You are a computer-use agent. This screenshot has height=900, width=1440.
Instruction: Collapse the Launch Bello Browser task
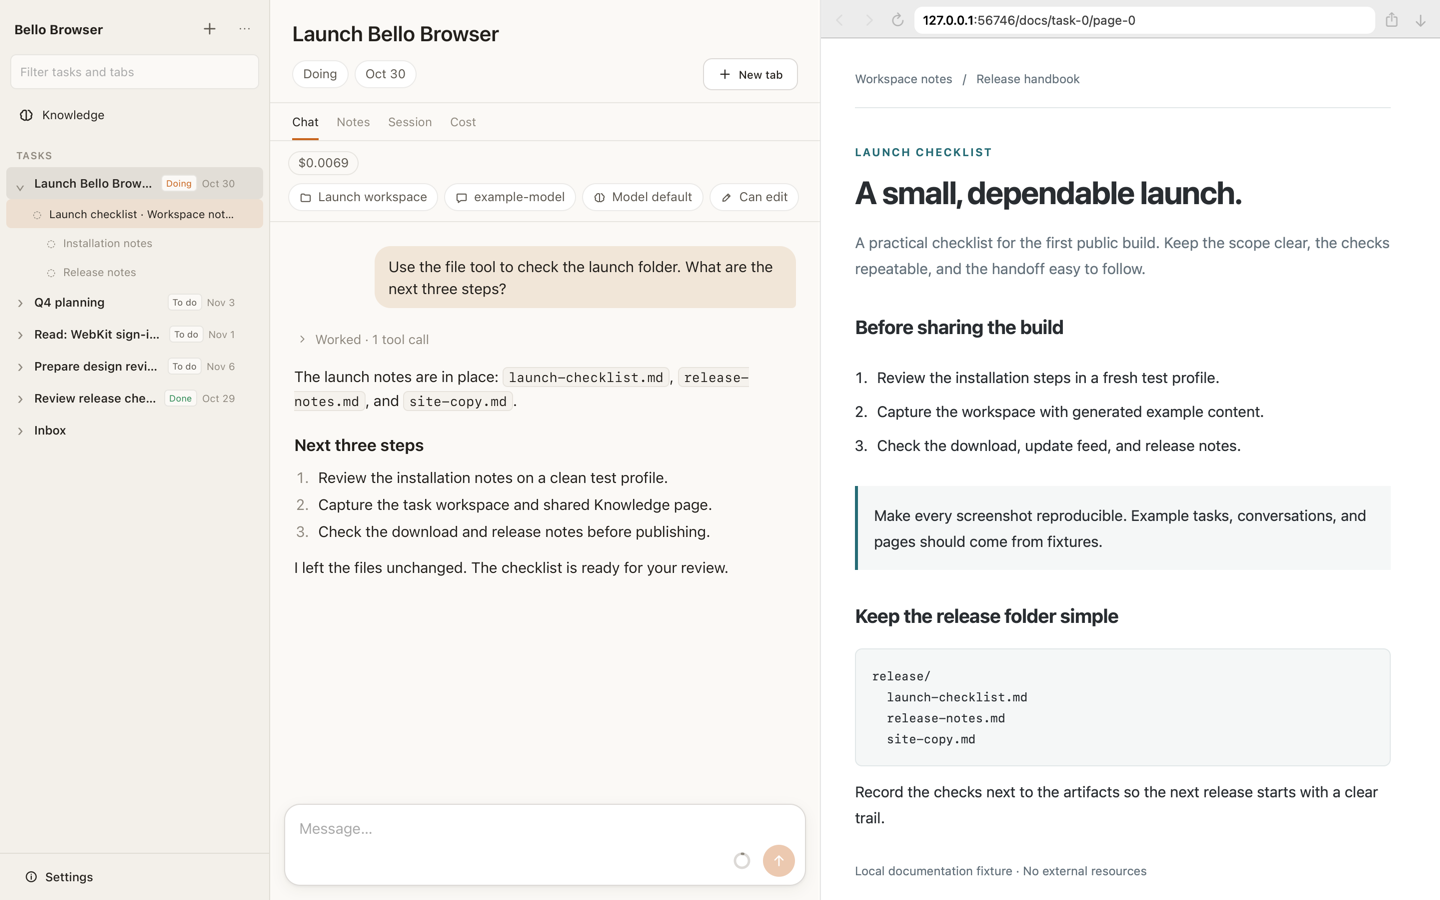click(20, 185)
